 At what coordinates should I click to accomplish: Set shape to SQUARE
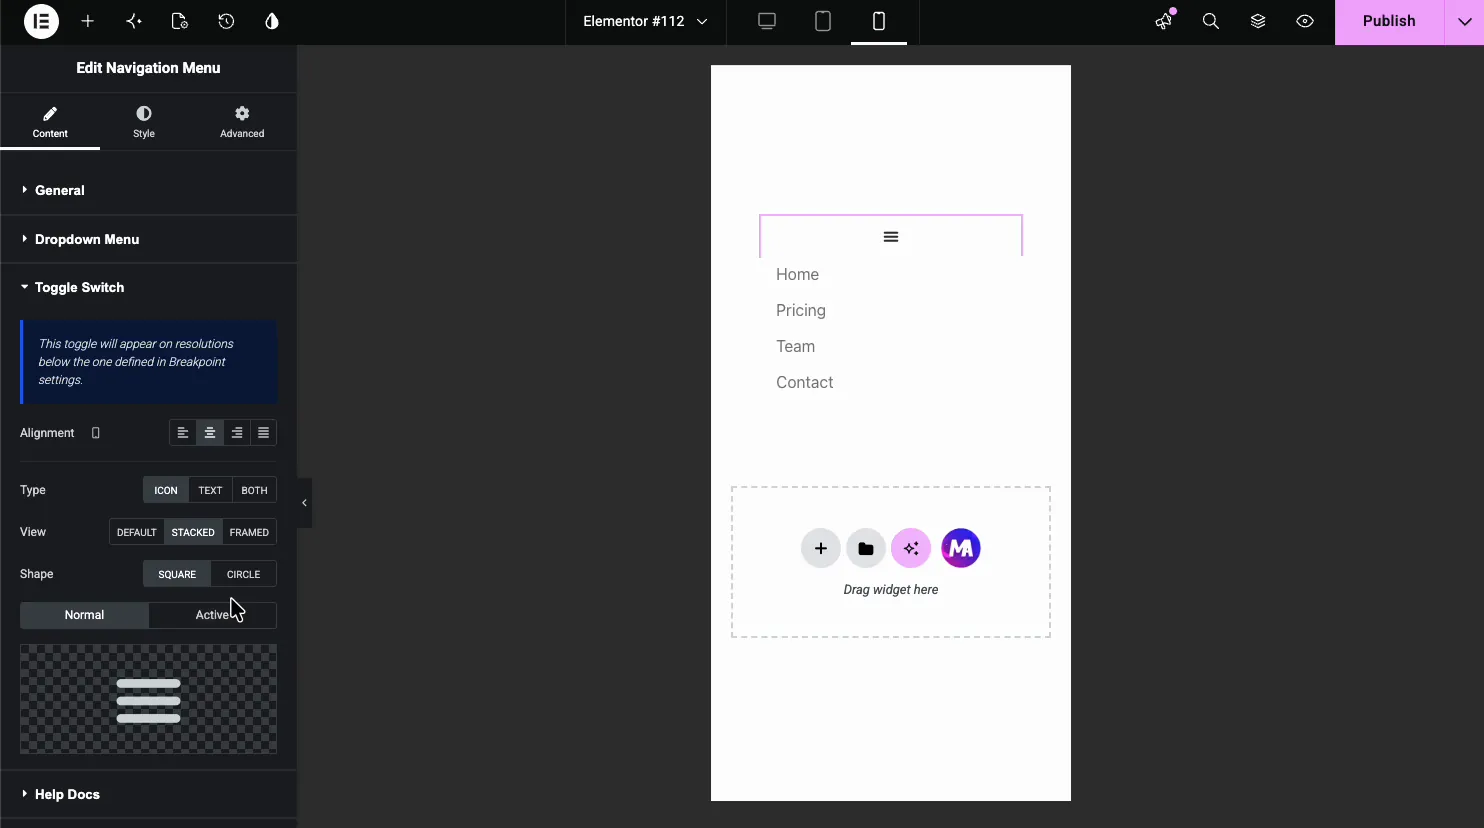(x=177, y=574)
